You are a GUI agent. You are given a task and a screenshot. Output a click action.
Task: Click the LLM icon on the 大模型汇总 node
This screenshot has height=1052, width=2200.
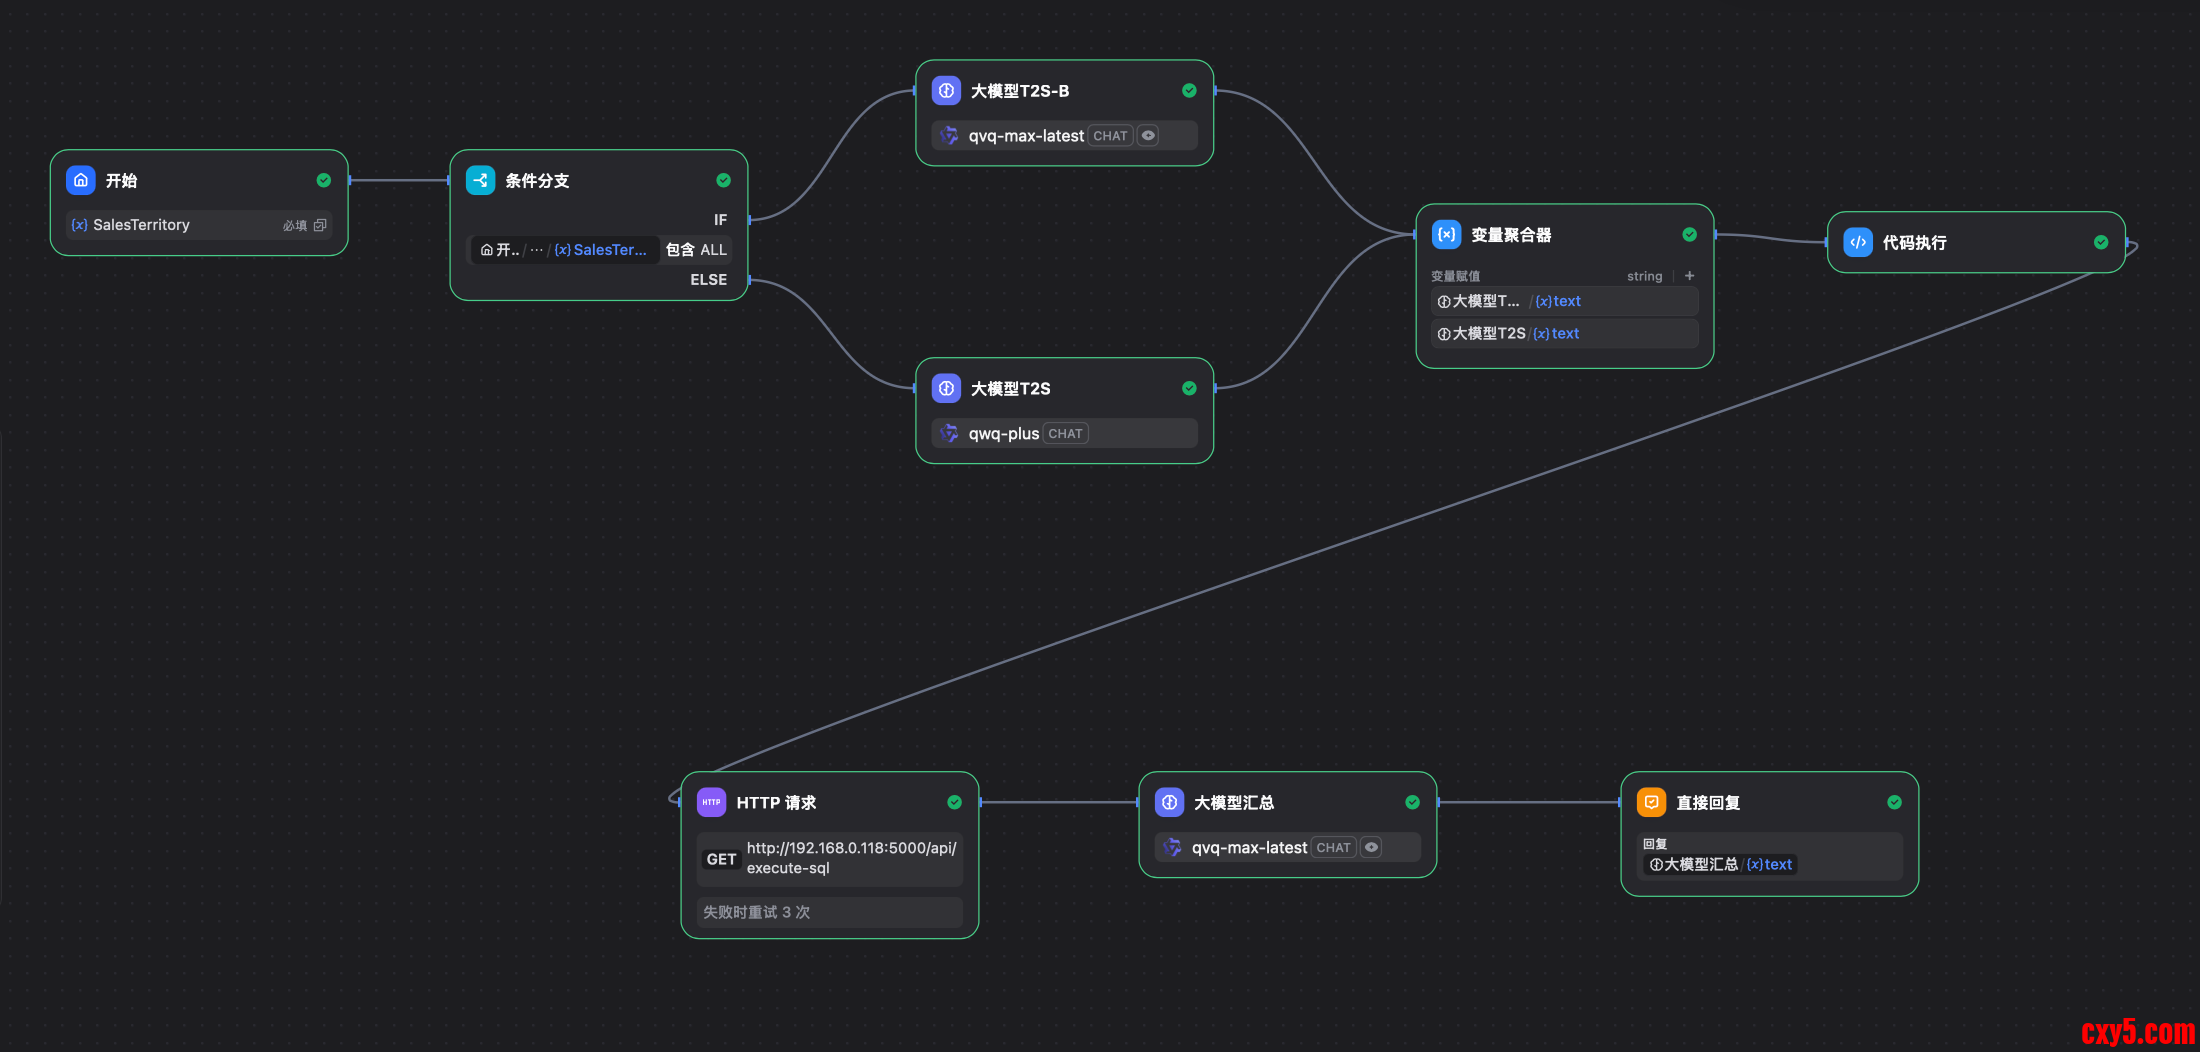(1169, 802)
